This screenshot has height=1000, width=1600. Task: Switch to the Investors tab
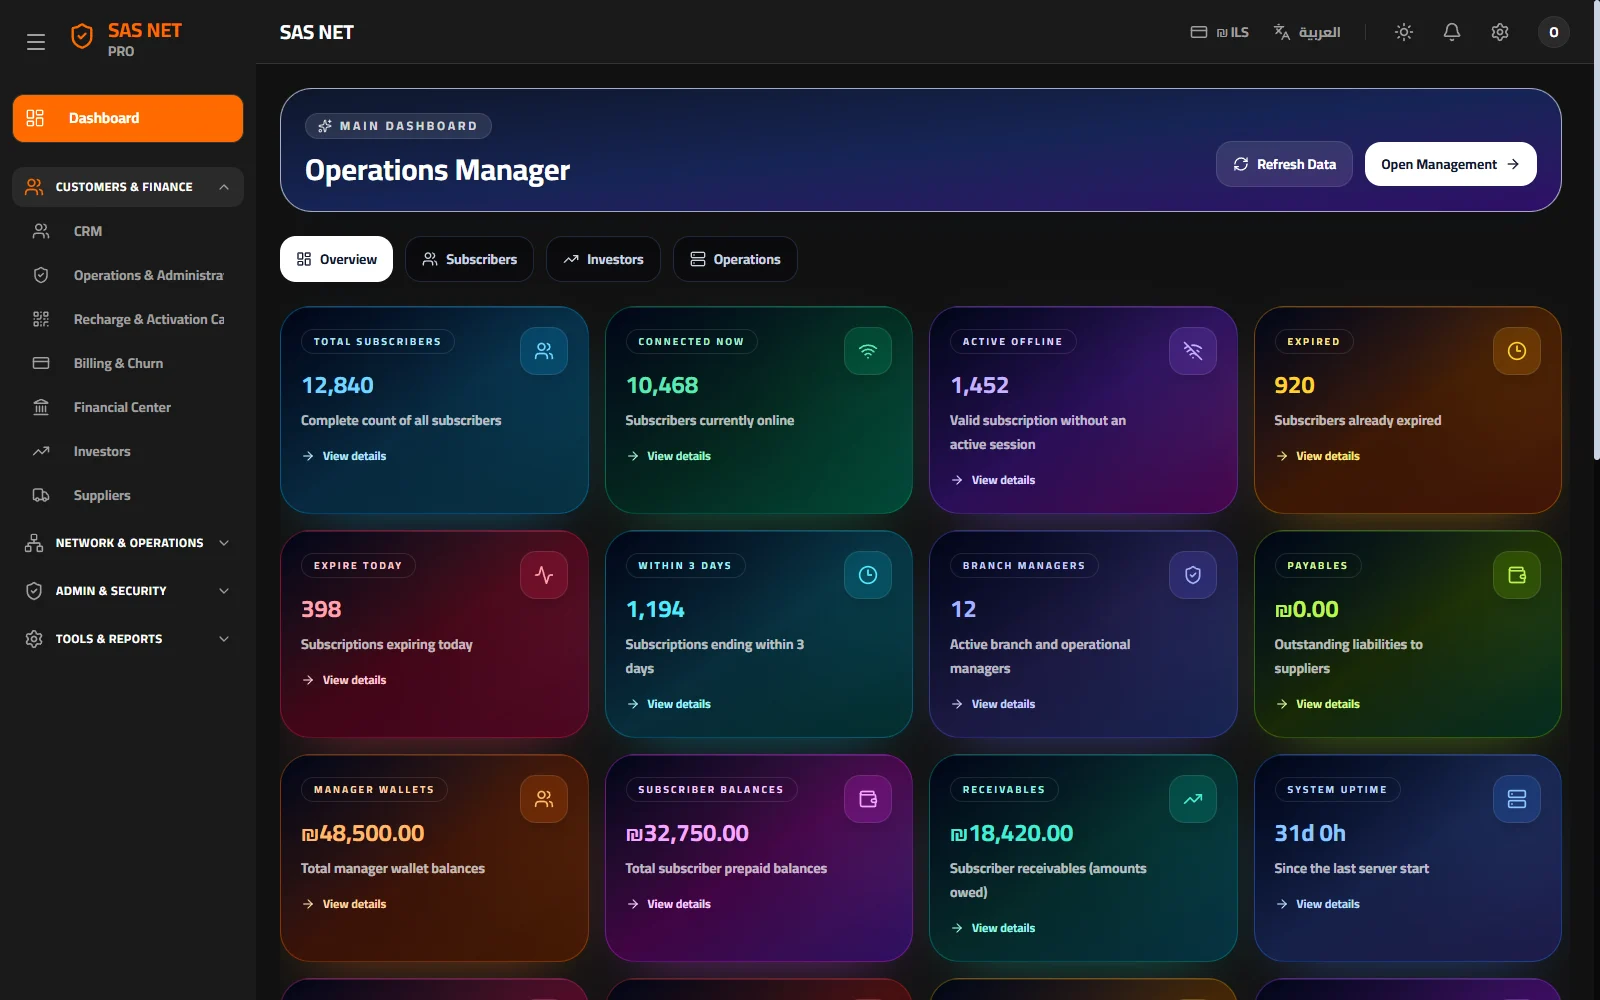603,259
